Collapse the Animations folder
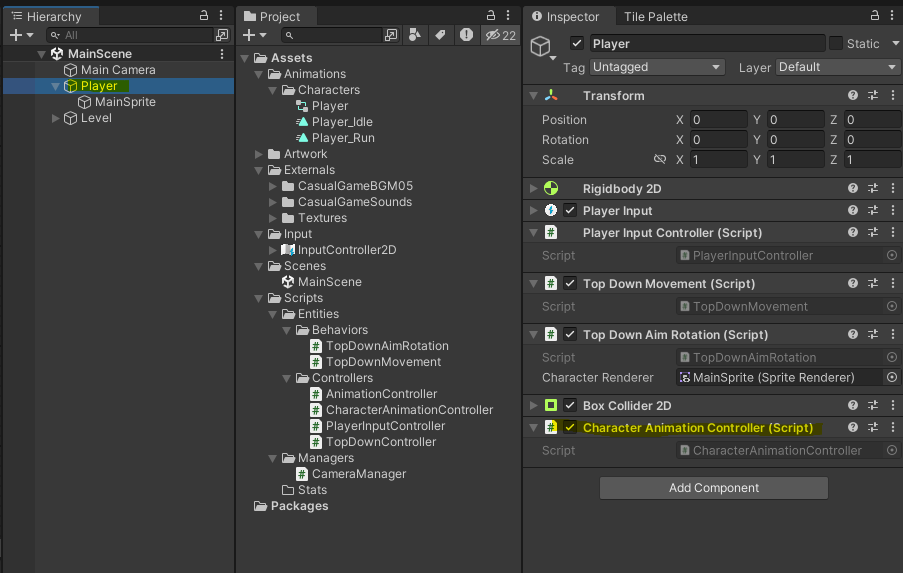Image resolution: width=903 pixels, height=573 pixels. 259,74
